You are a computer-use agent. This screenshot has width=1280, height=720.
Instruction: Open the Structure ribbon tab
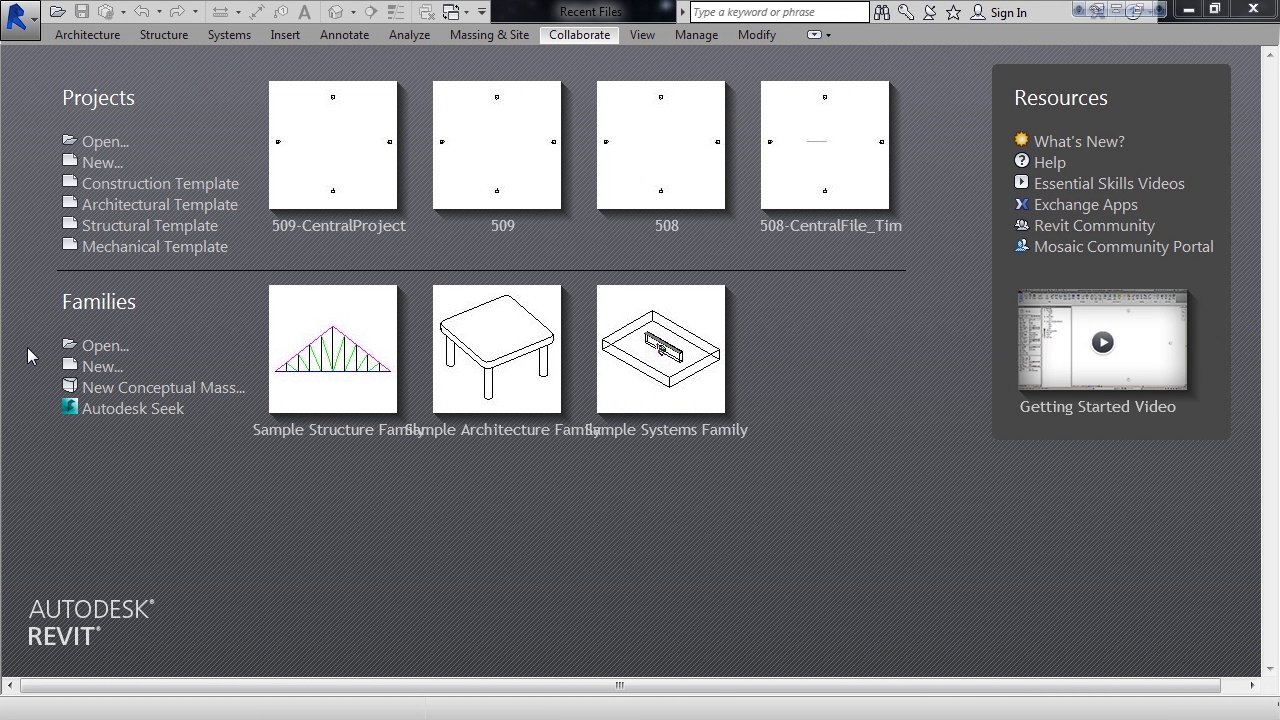coord(164,35)
